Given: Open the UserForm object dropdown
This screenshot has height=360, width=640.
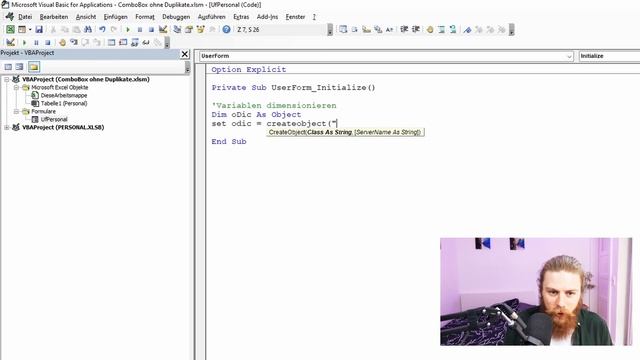Looking at the screenshot, I should tap(569, 56).
